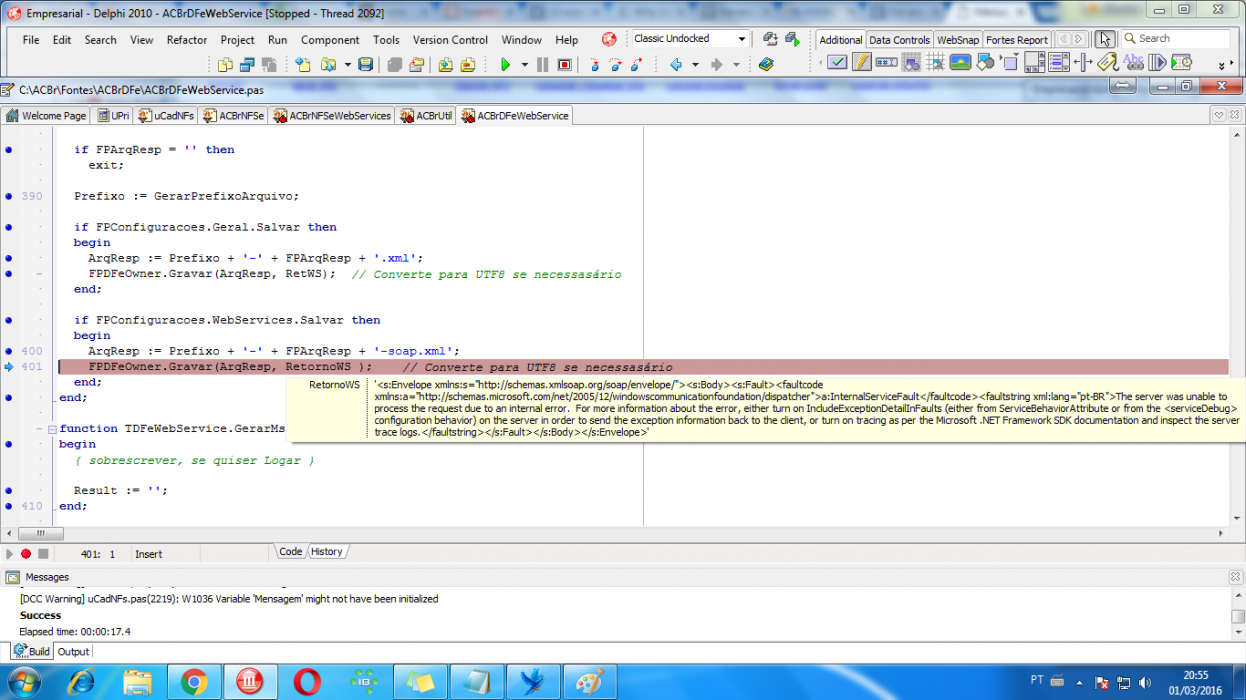Select the Fortes Report palette tab

coord(1016,40)
